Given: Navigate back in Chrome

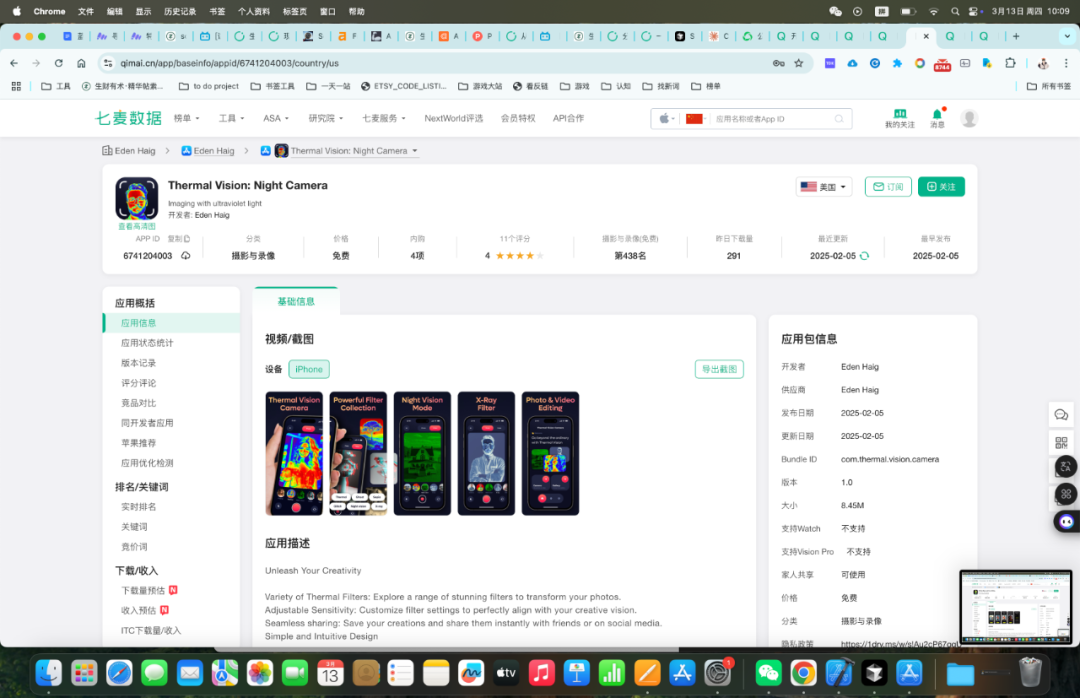Looking at the screenshot, I should tap(14, 63).
